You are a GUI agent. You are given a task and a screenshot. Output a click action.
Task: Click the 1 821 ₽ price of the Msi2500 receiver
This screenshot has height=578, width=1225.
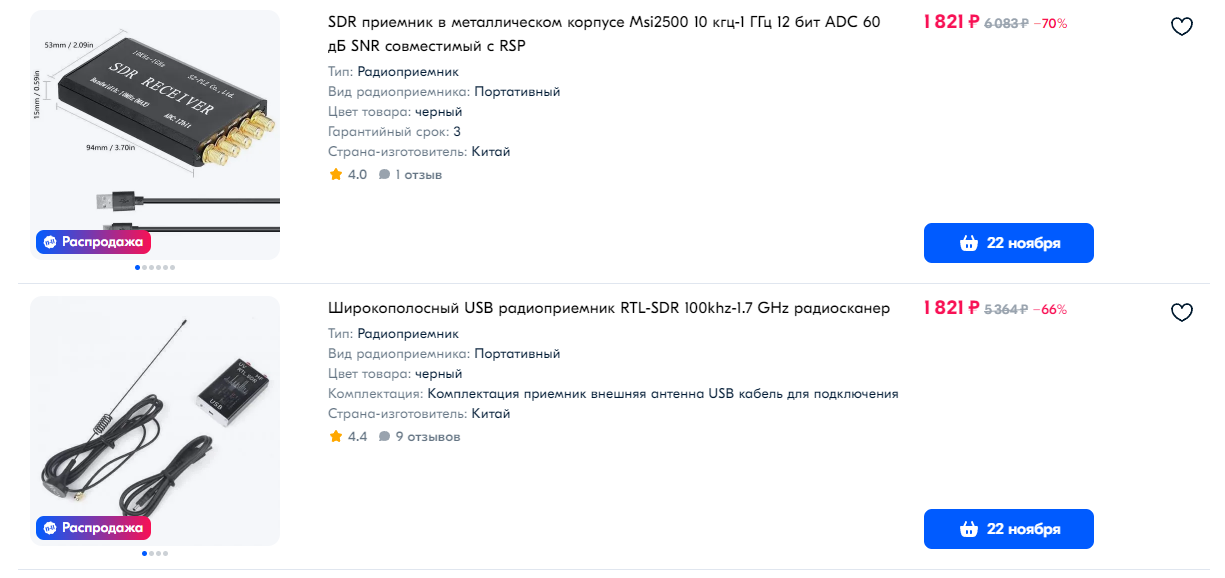pos(951,22)
